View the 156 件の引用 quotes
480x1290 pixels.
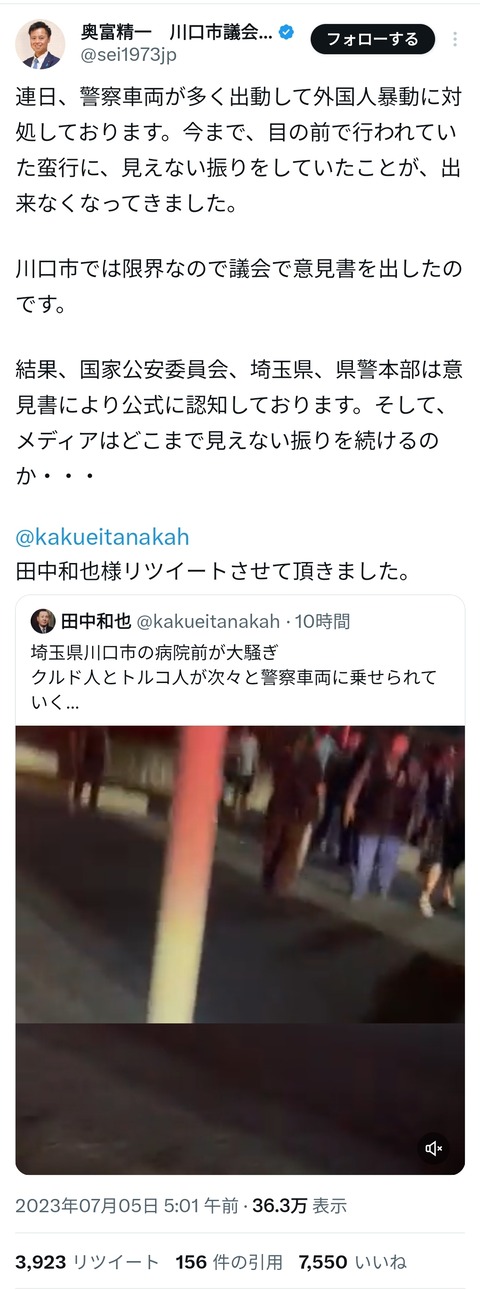tap(229, 1263)
